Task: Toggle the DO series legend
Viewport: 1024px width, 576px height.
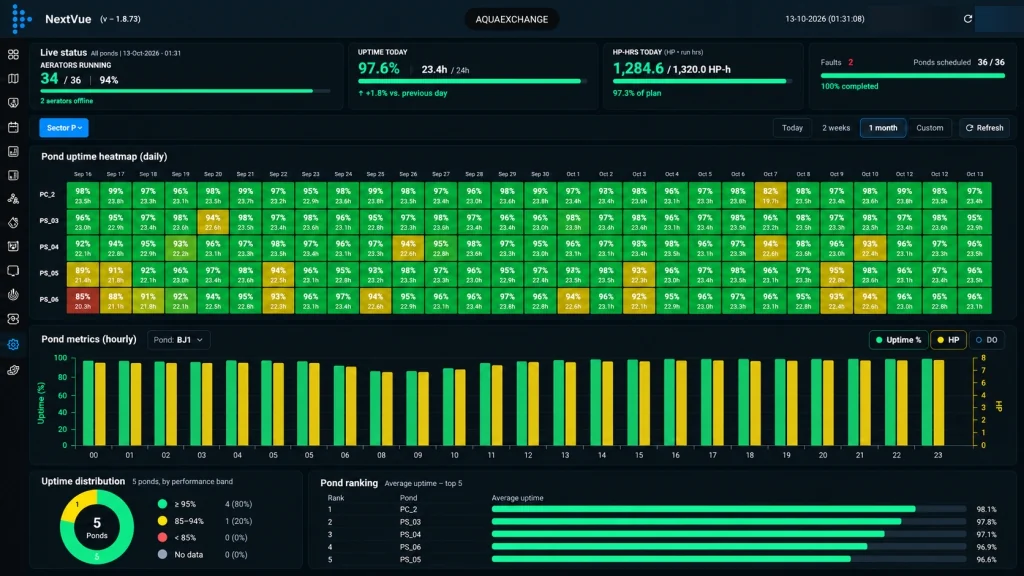Action: pyautogui.click(x=986, y=340)
